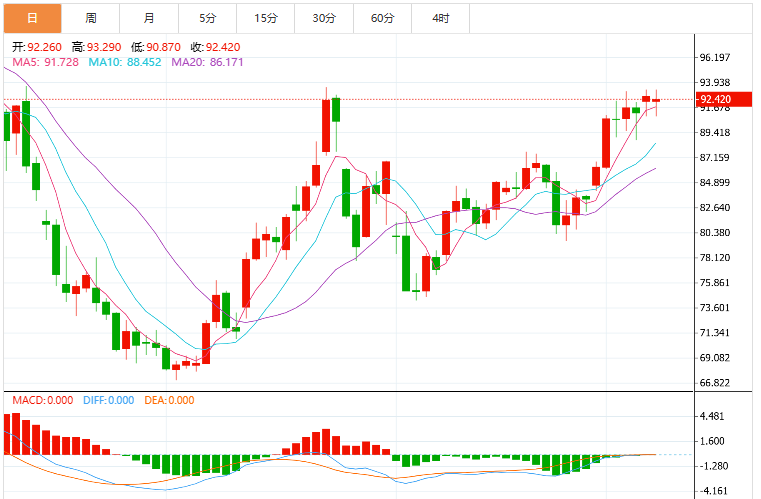This screenshot has width=761, height=499.
Task: Click the DIFF: 0.000 indicator label
Action: (108, 400)
